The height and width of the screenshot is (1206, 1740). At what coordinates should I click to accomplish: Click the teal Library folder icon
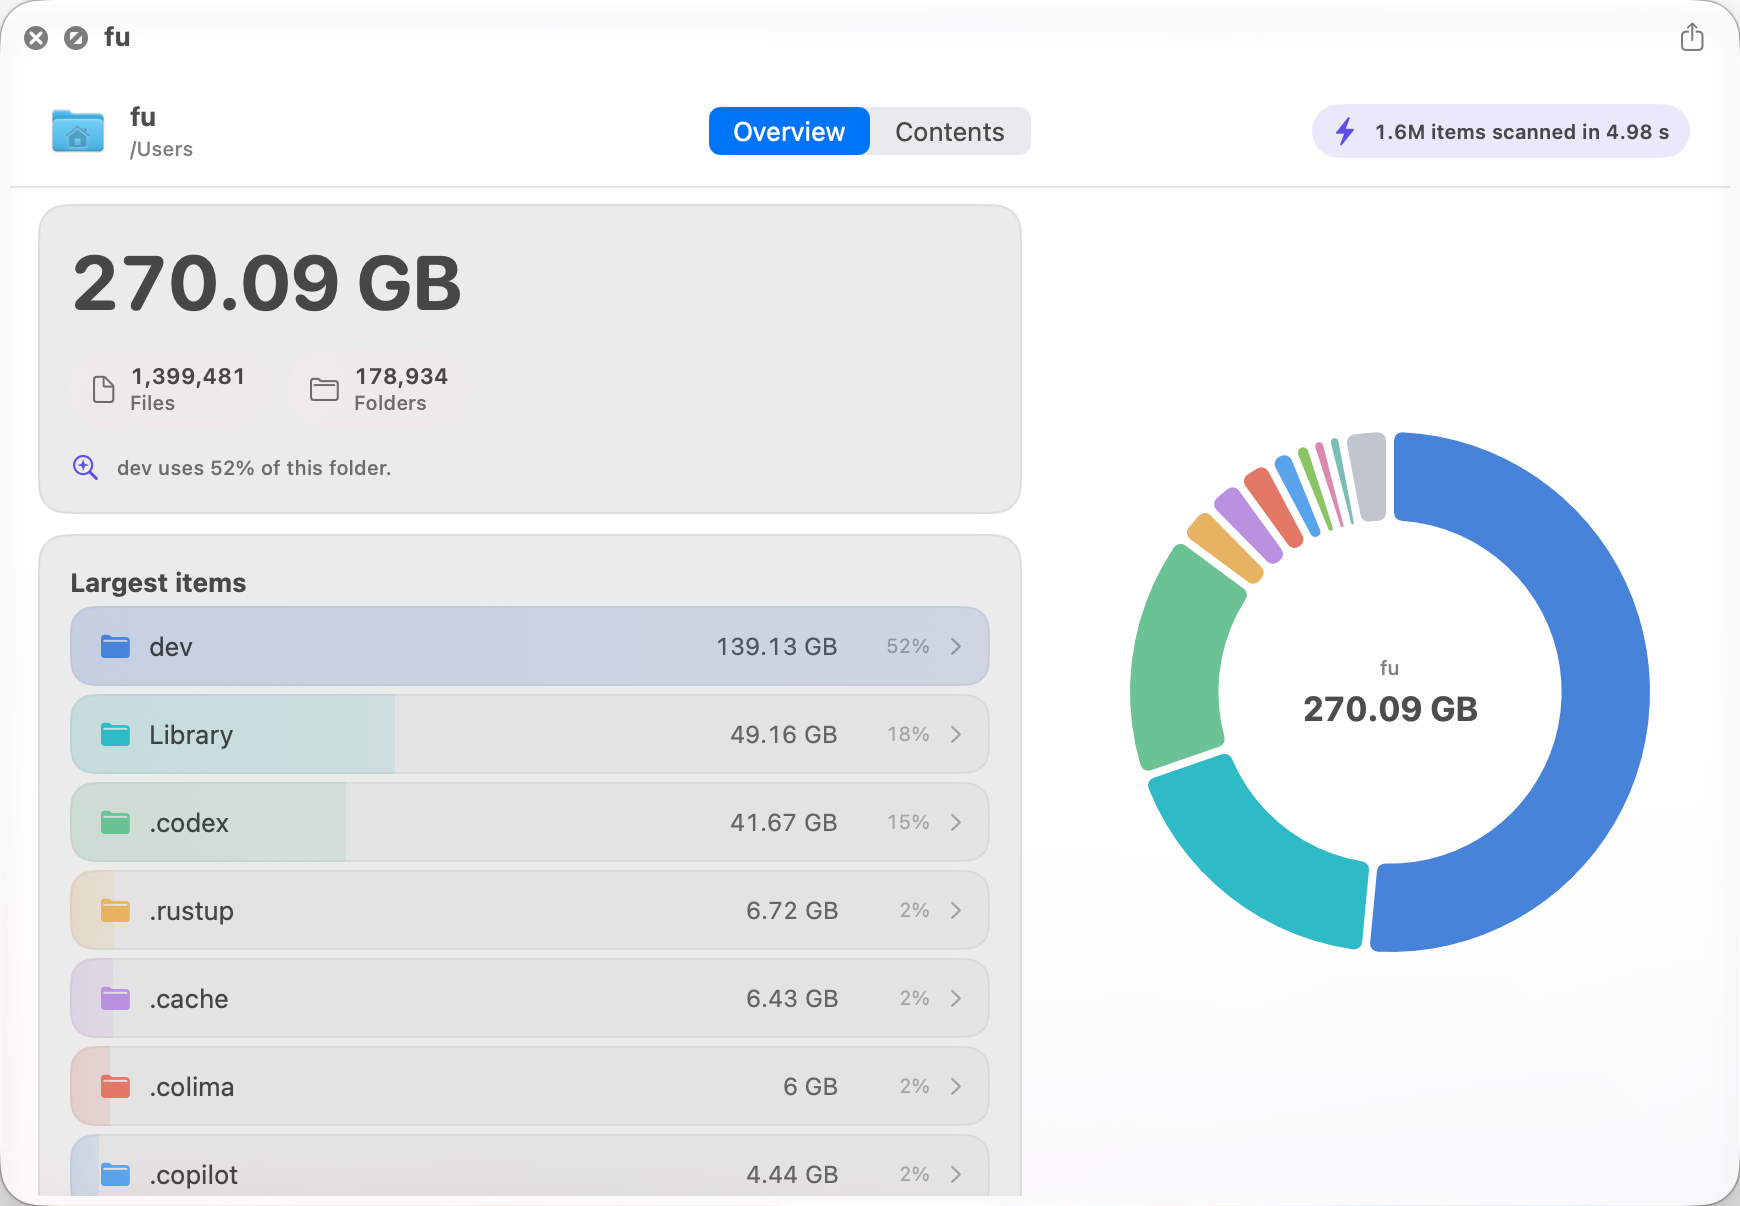(116, 734)
